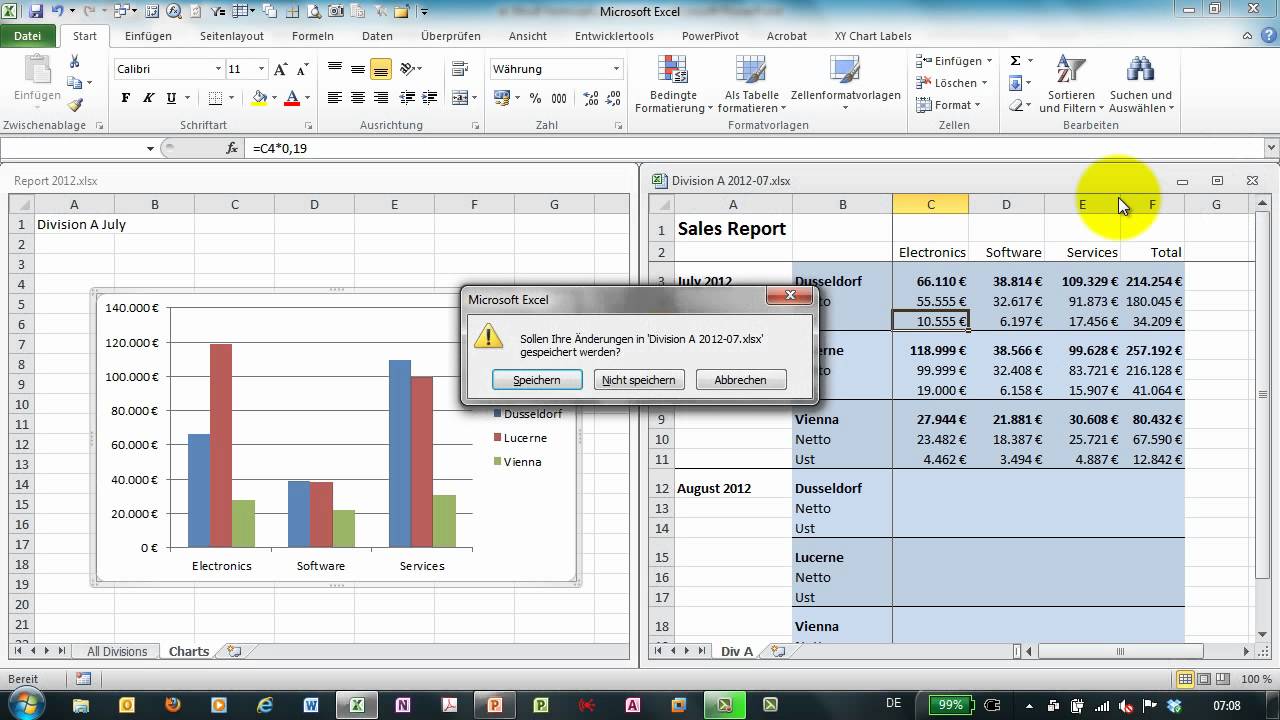Pick the Format Painter brush icon
The height and width of the screenshot is (720, 1280).
[x=75, y=104]
